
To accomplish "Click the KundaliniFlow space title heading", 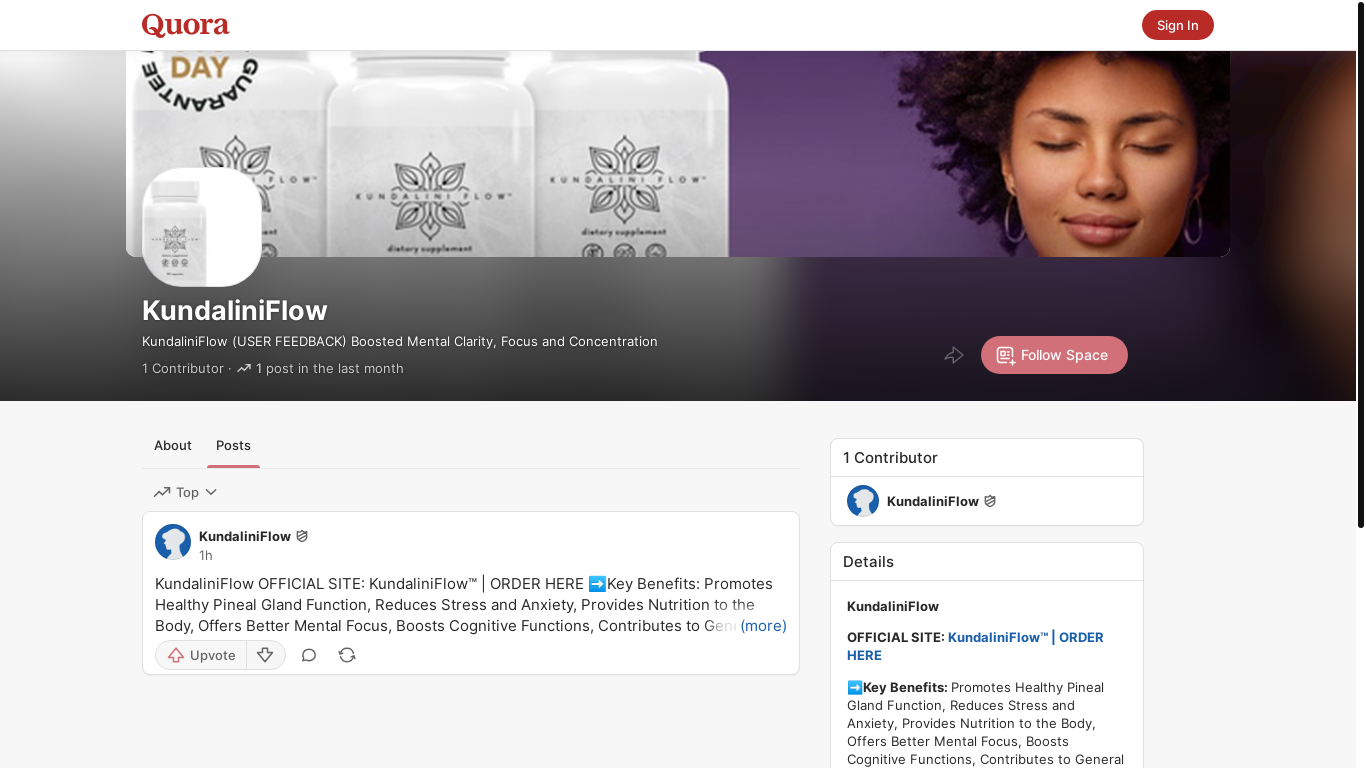I will click(235, 310).
